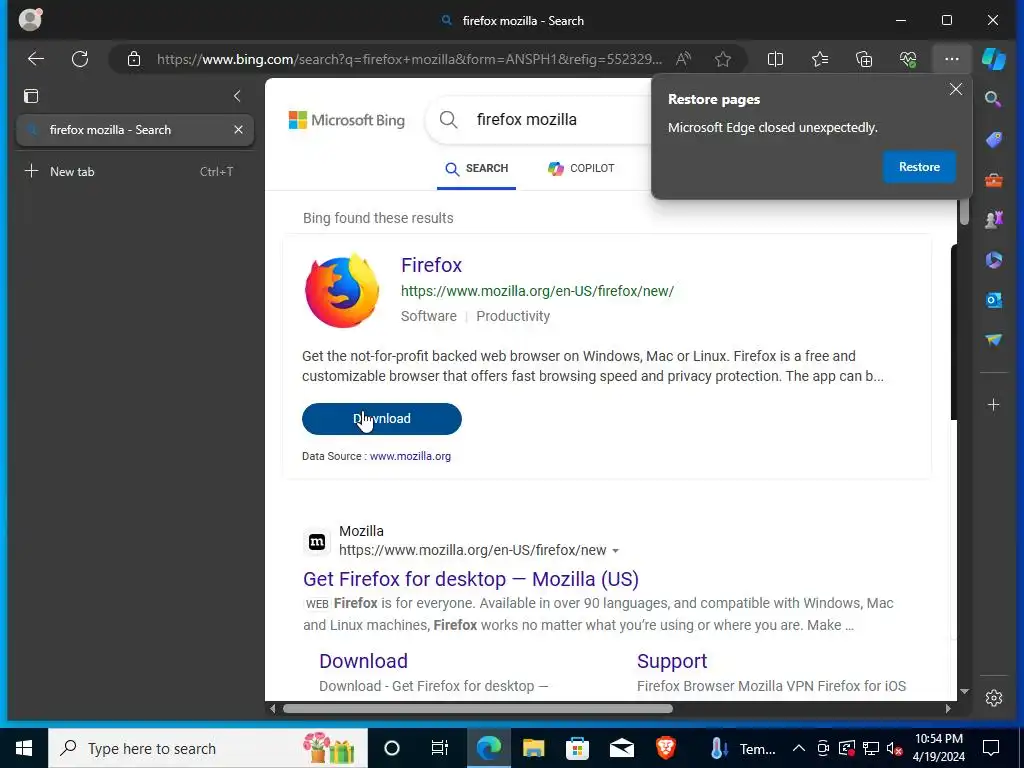Add a sidebar app with the plus icon
The width and height of the screenshot is (1024, 768).
pos(993,405)
